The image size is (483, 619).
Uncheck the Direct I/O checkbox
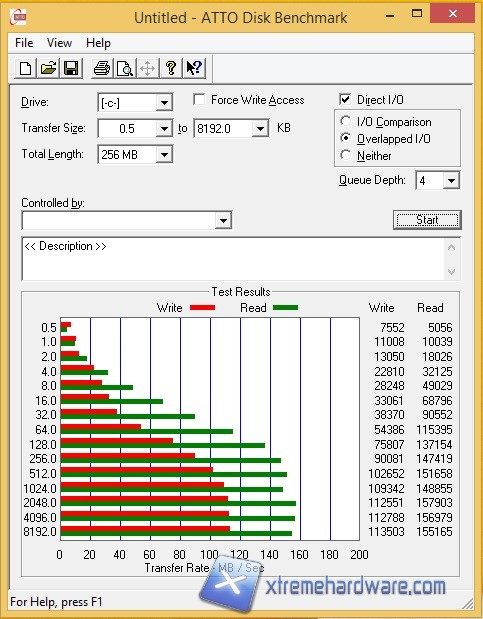click(345, 99)
